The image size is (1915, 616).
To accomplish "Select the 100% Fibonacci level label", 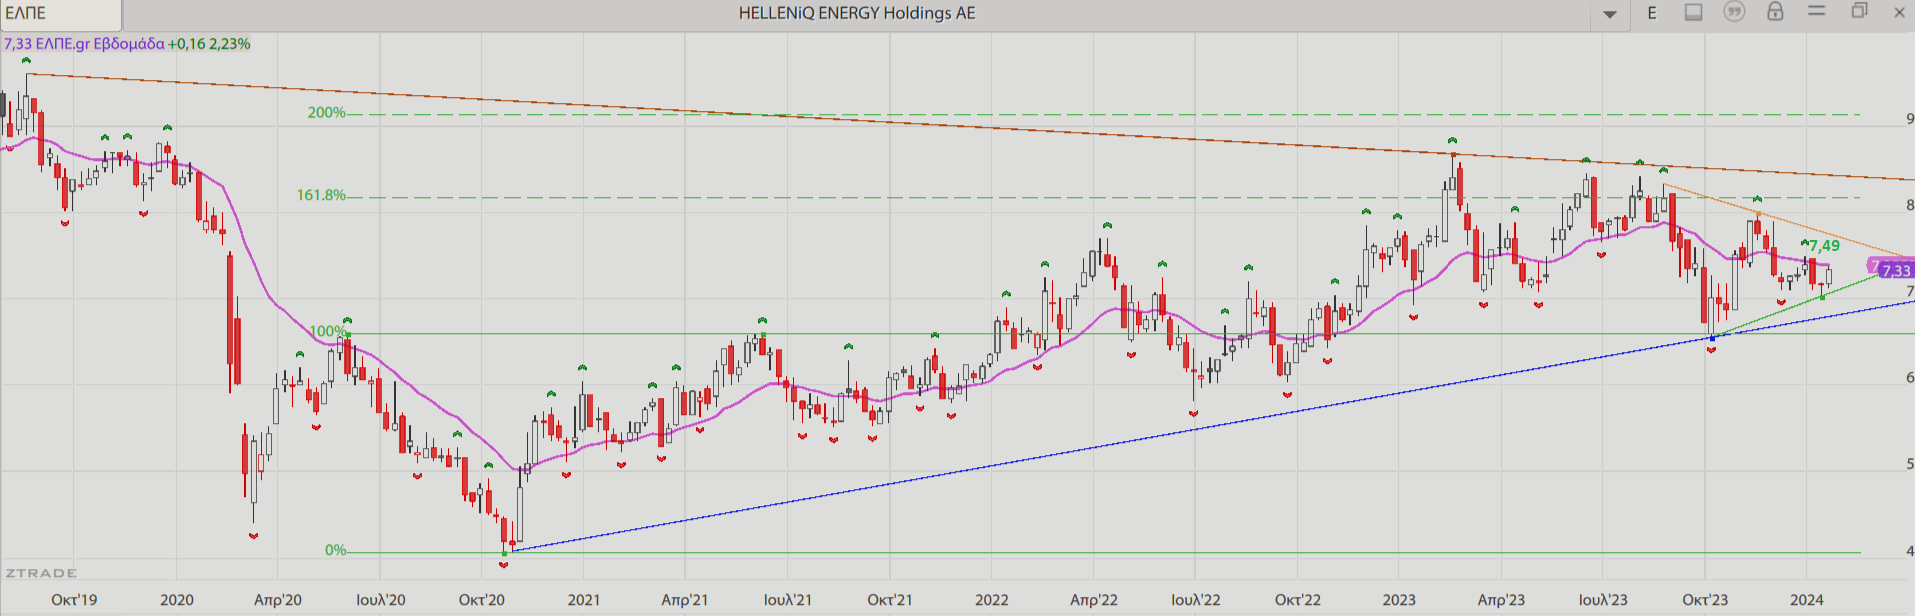I will click(328, 331).
